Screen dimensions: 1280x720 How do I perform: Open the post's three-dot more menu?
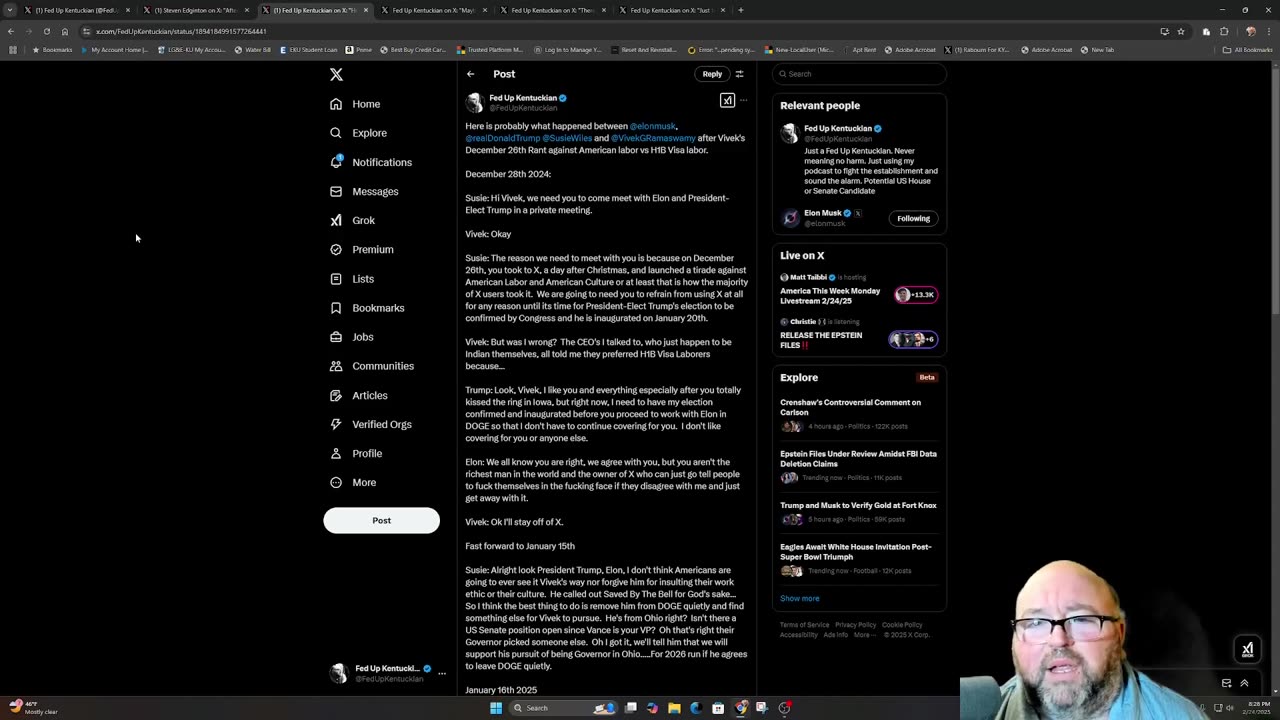(743, 100)
